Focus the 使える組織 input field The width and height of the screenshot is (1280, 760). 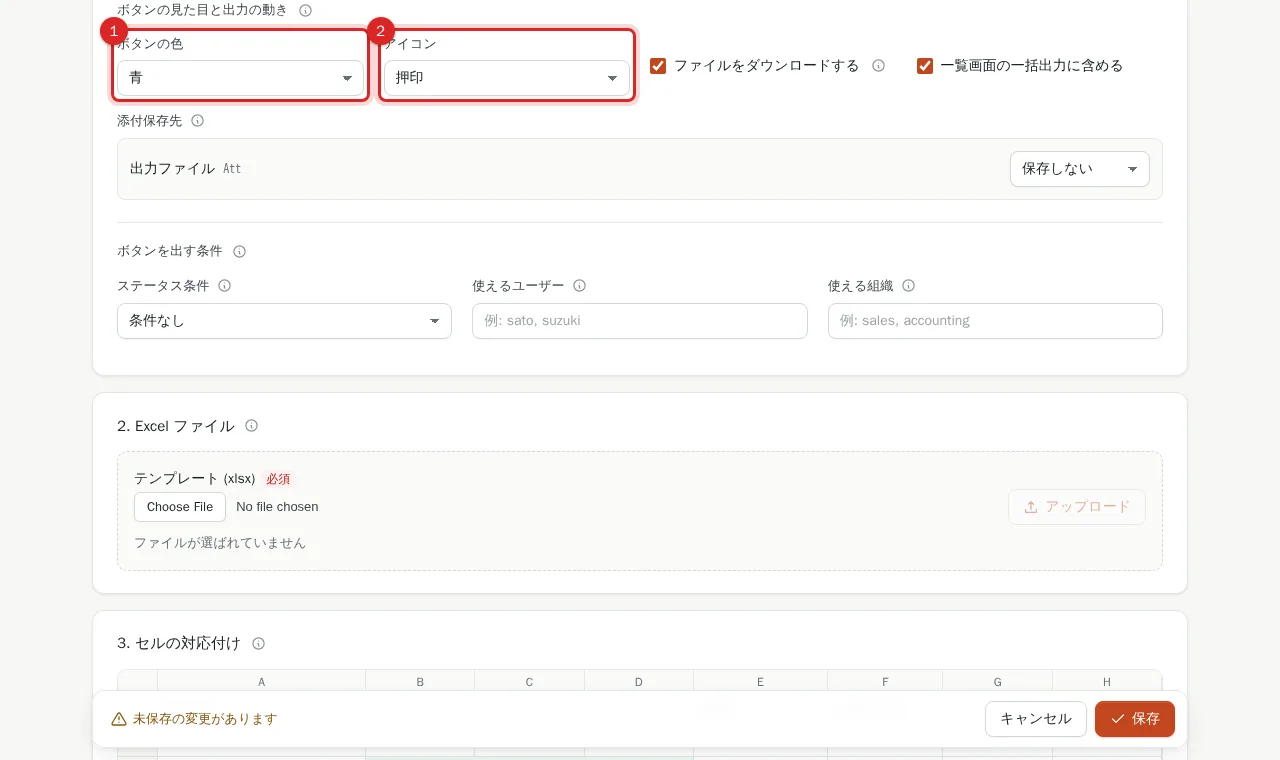click(x=995, y=321)
